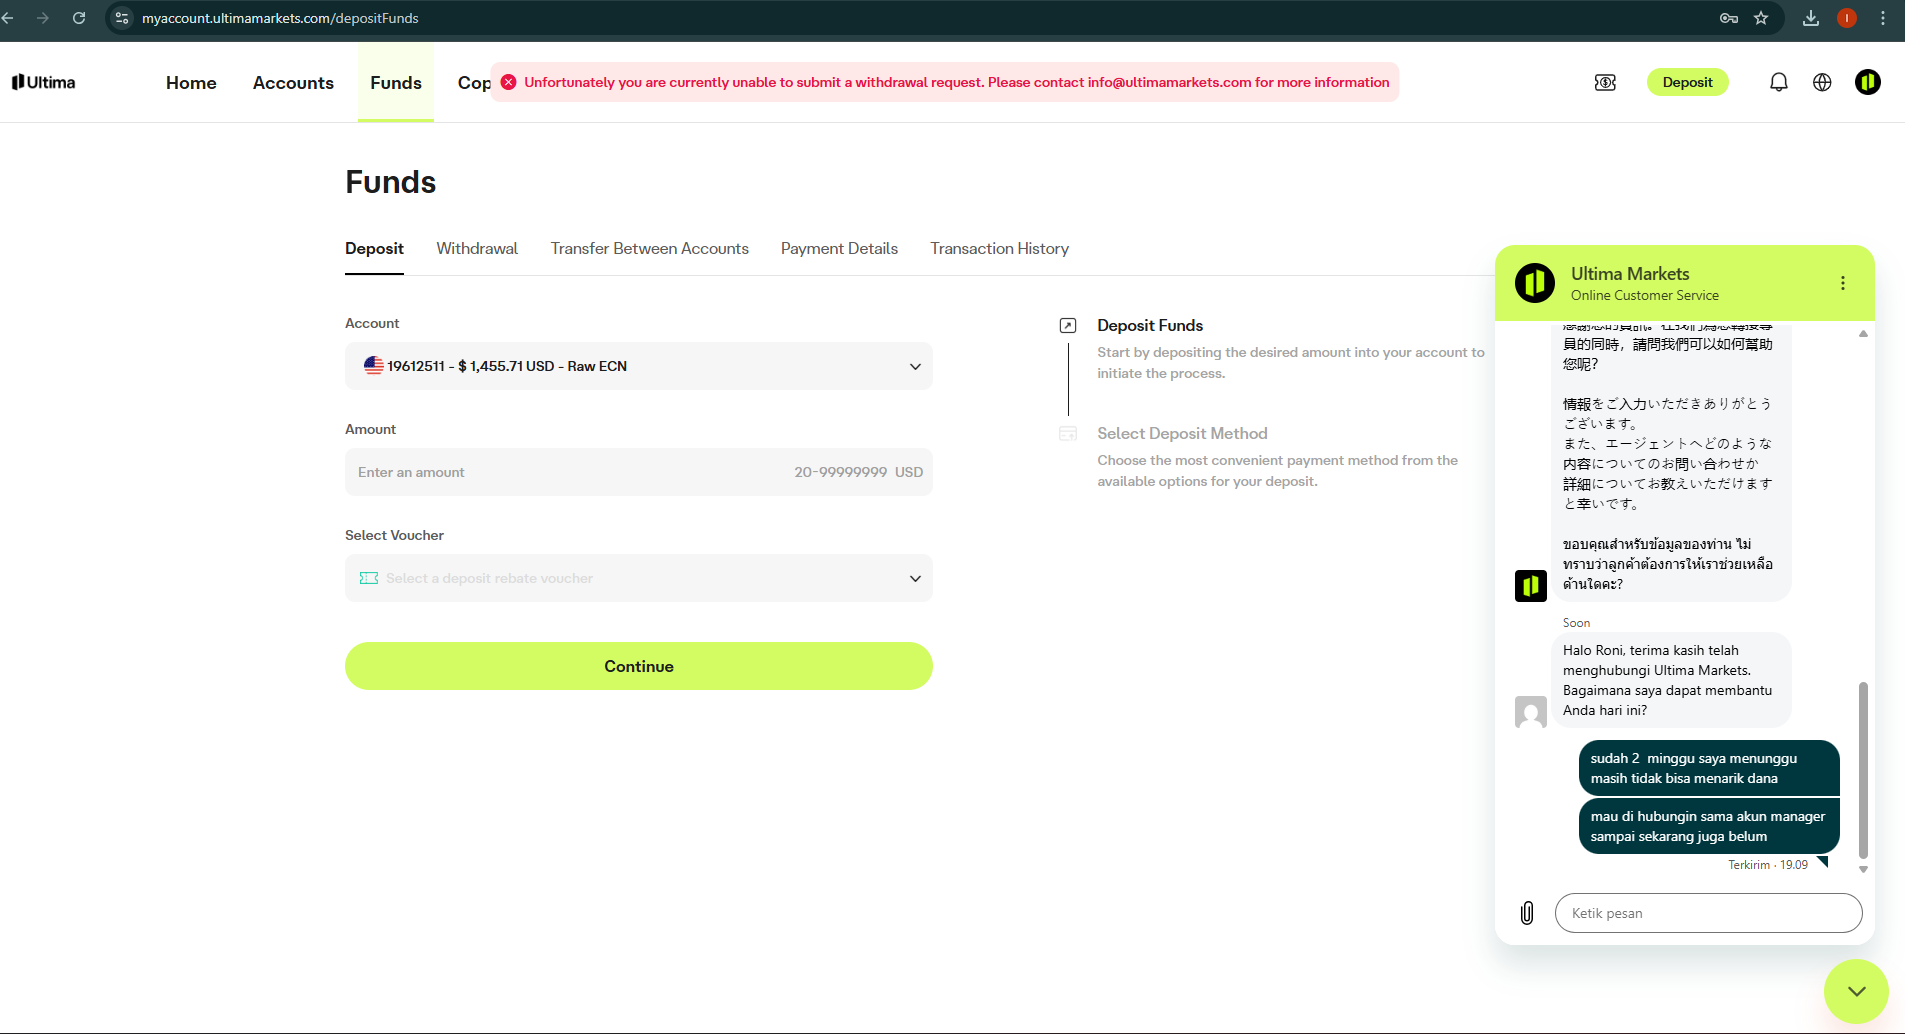The height and width of the screenshot is (1034, 1905).
Task: Open chat options three-dot menu
Action: pos(1843,283)
